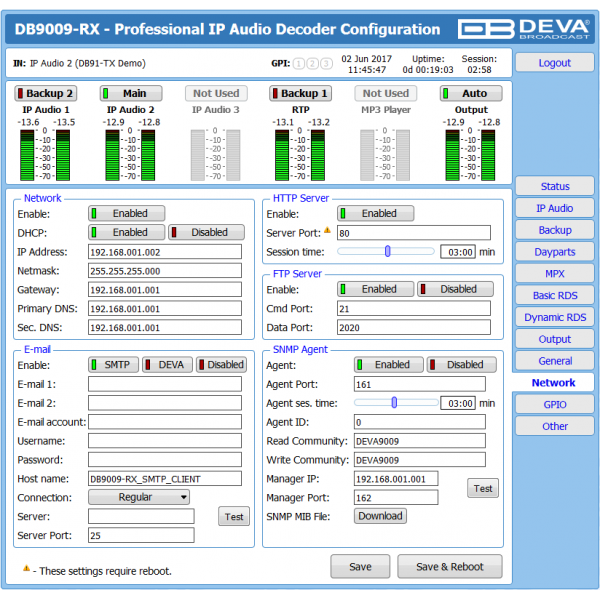Click the Server Port reboot warning icon

(x=327, y=230)
